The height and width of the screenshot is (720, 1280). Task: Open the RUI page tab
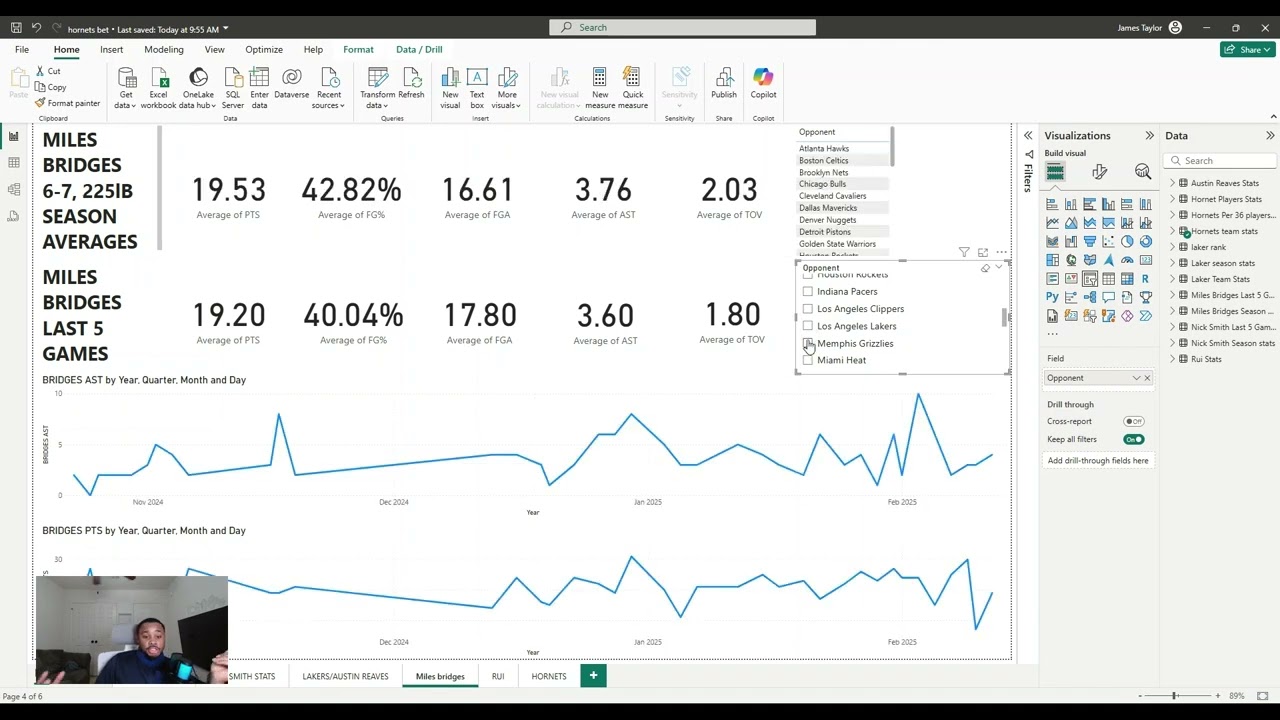pos(498,676)
